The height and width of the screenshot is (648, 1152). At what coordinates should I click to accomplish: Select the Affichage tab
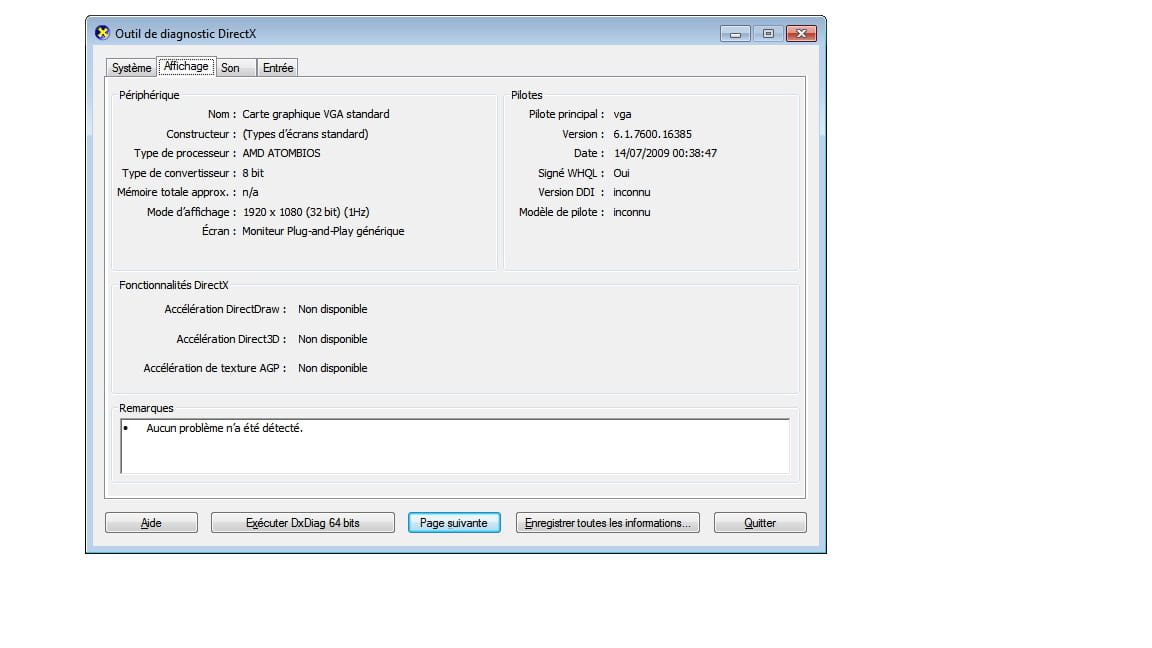(186, 66)
